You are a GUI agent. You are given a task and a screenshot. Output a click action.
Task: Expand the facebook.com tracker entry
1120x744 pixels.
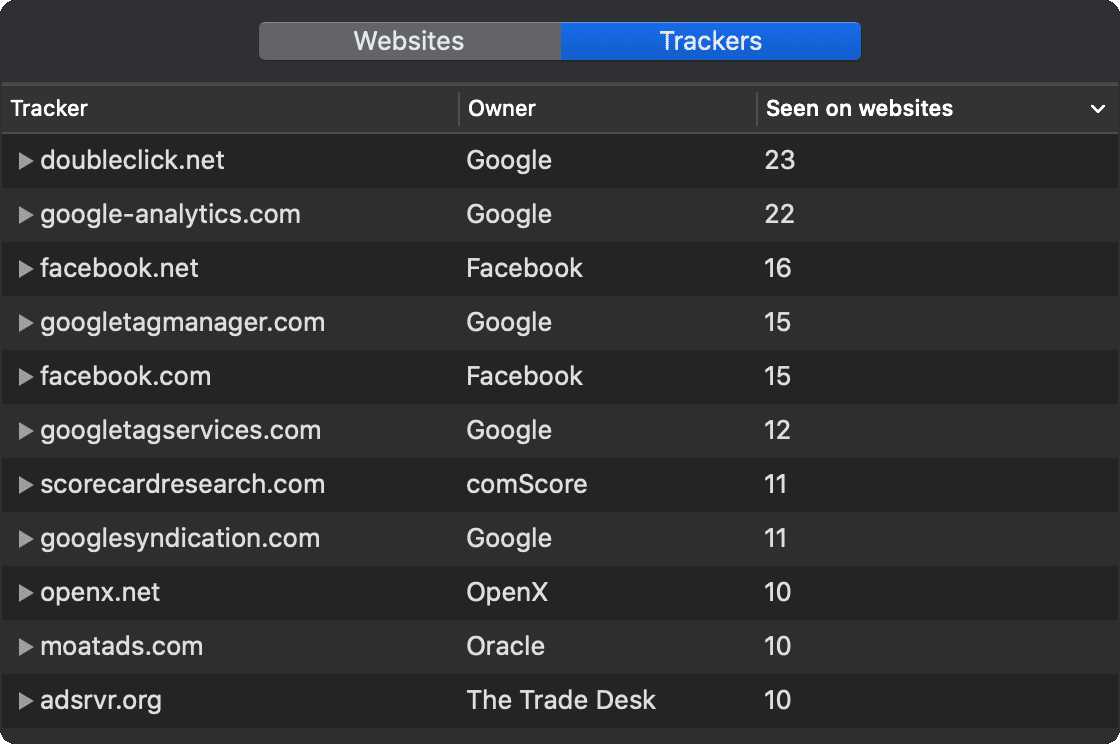(25, 376)
